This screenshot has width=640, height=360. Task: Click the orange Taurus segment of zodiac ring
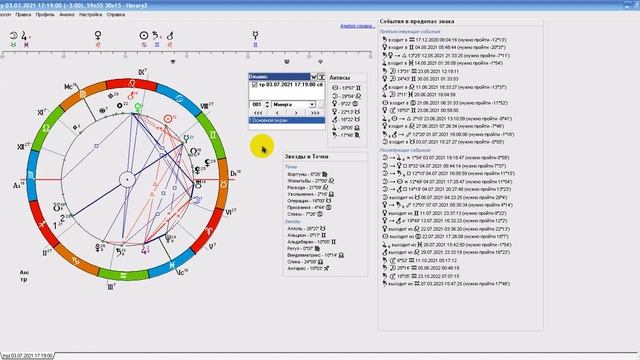click(x=223, y=184)
